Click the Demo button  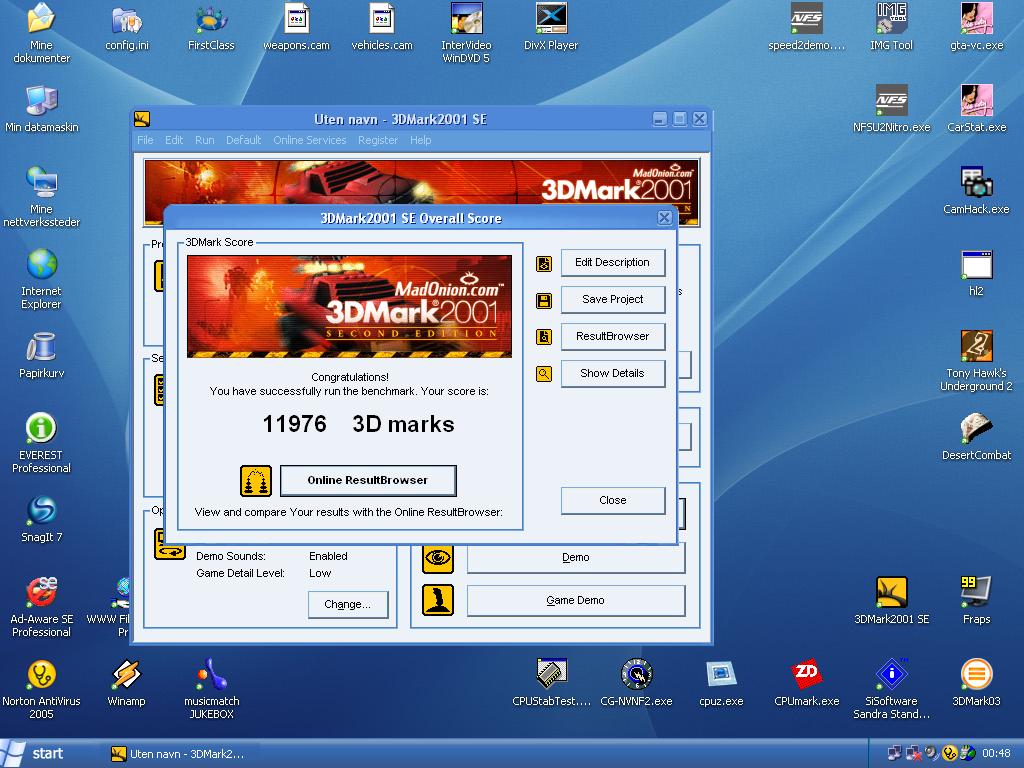(x=575, y=558)
